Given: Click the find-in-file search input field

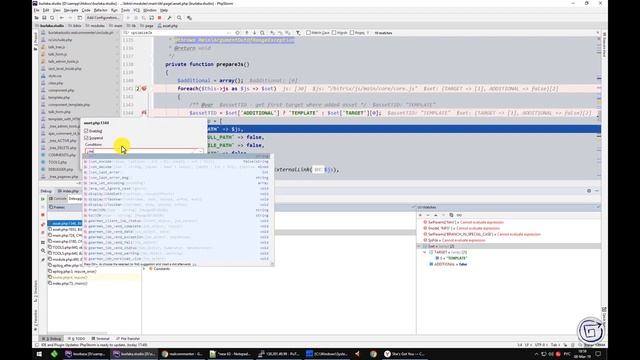Looking at the screenshot, I should click(179, 33).
